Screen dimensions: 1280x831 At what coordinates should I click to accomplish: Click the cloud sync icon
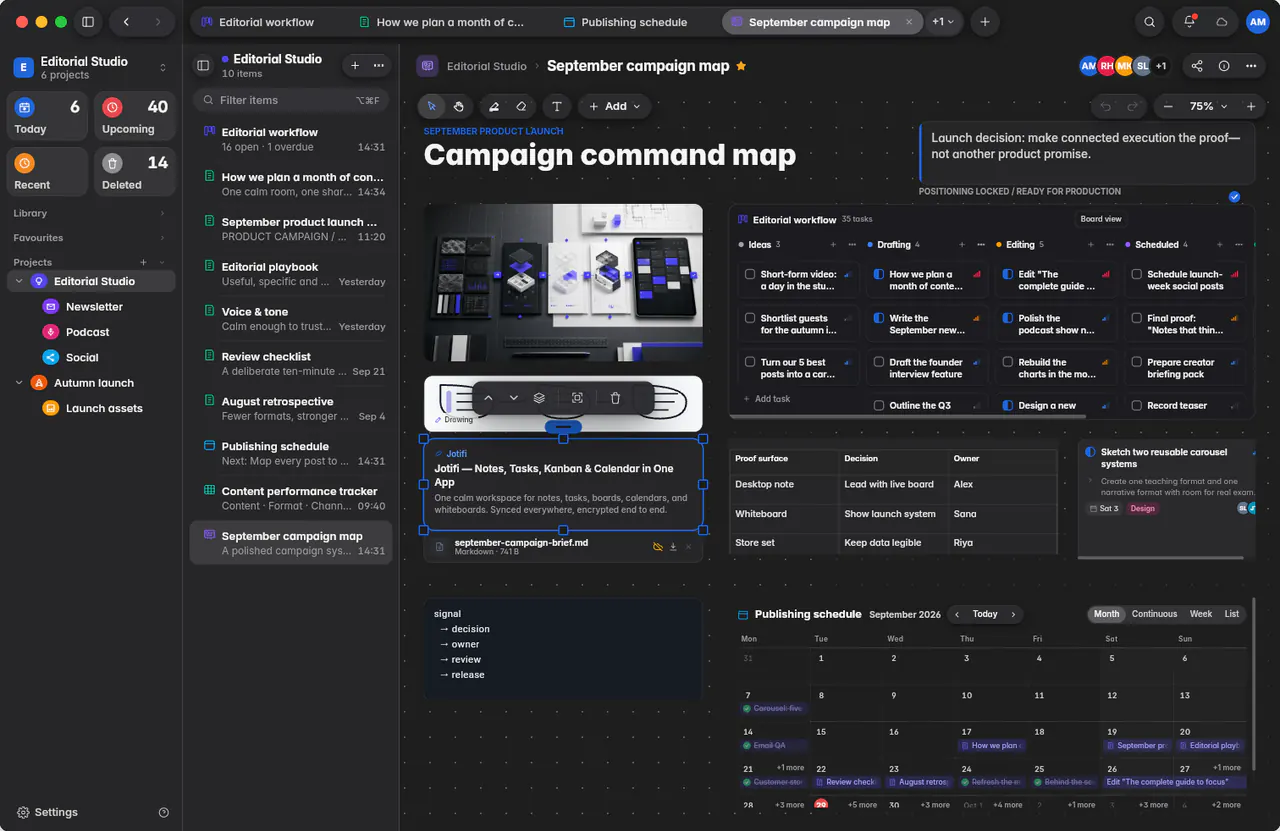pos(1221,22)
